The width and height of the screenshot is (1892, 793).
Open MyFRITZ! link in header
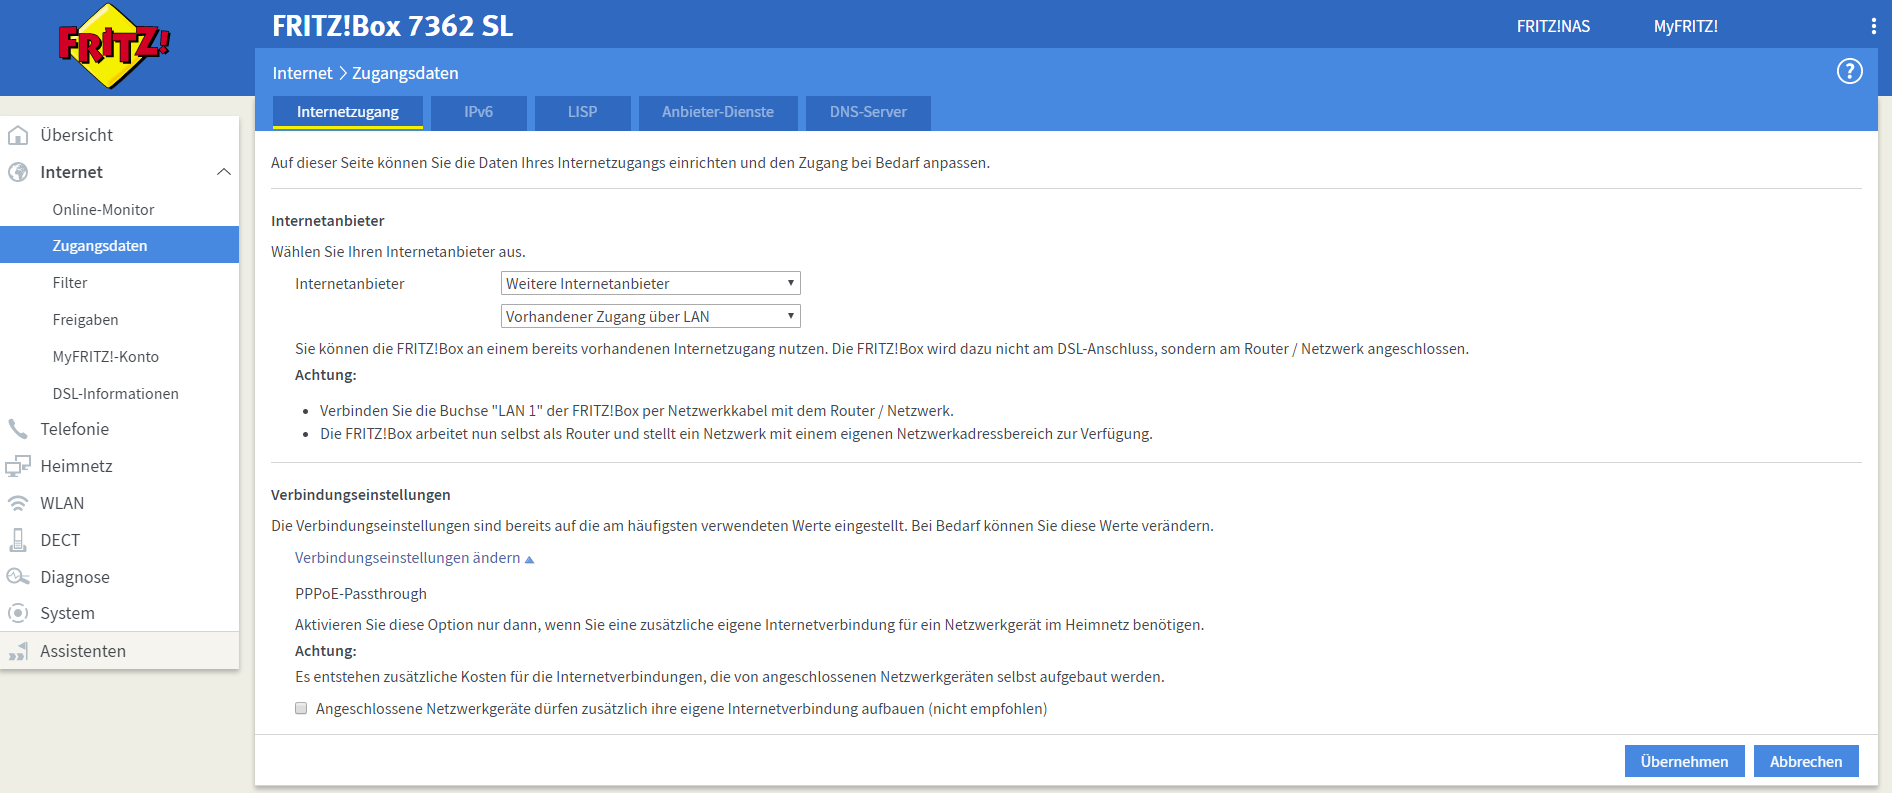(1686, 27)
